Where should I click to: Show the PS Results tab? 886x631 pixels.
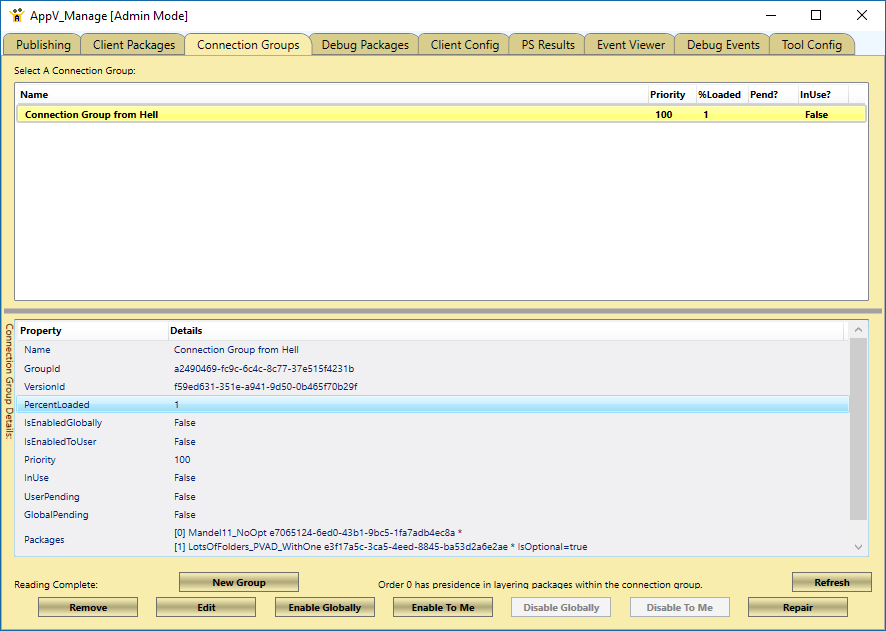pos(548,45)
